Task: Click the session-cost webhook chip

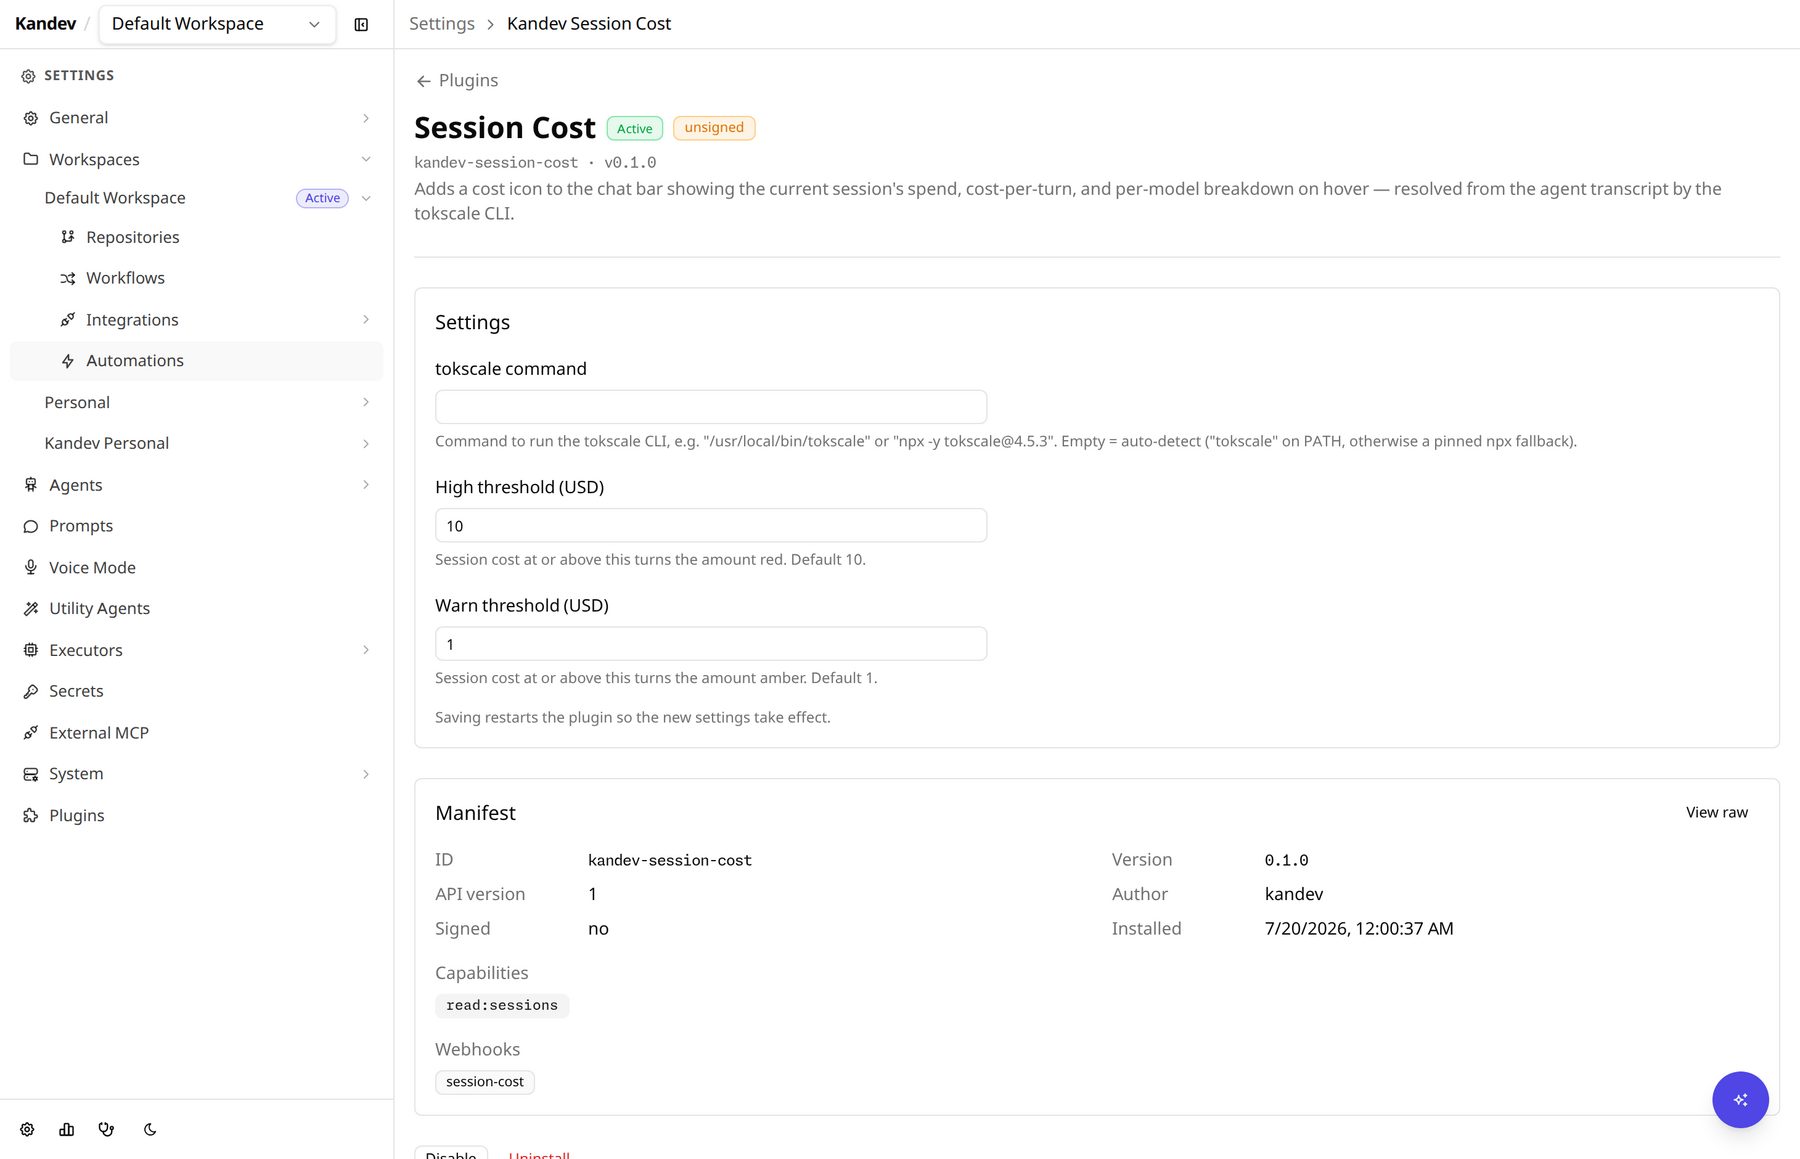Action: click(485, 1082)
